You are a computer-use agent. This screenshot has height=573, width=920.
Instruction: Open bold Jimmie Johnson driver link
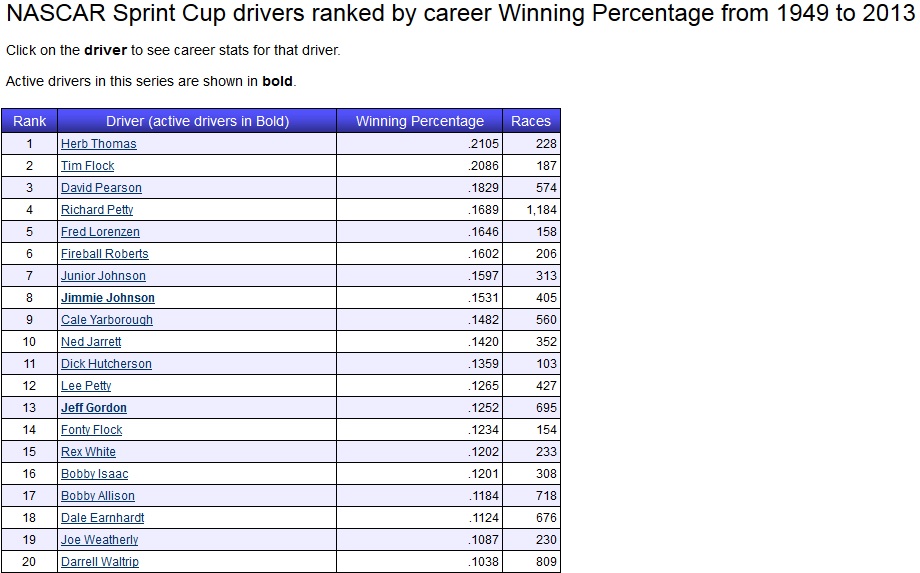[107, 298]
